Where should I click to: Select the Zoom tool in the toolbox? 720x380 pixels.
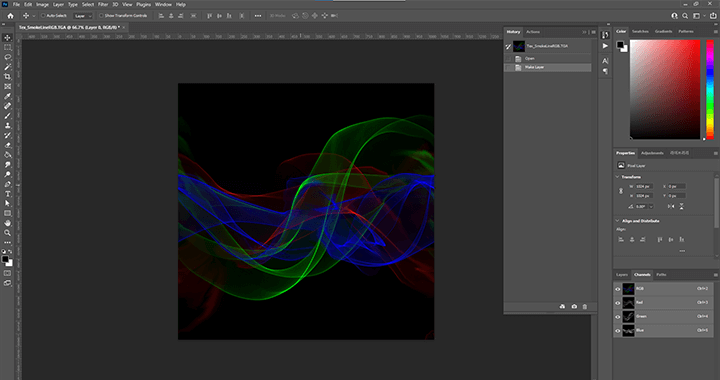pyautogui.click(x=7, y=233)
